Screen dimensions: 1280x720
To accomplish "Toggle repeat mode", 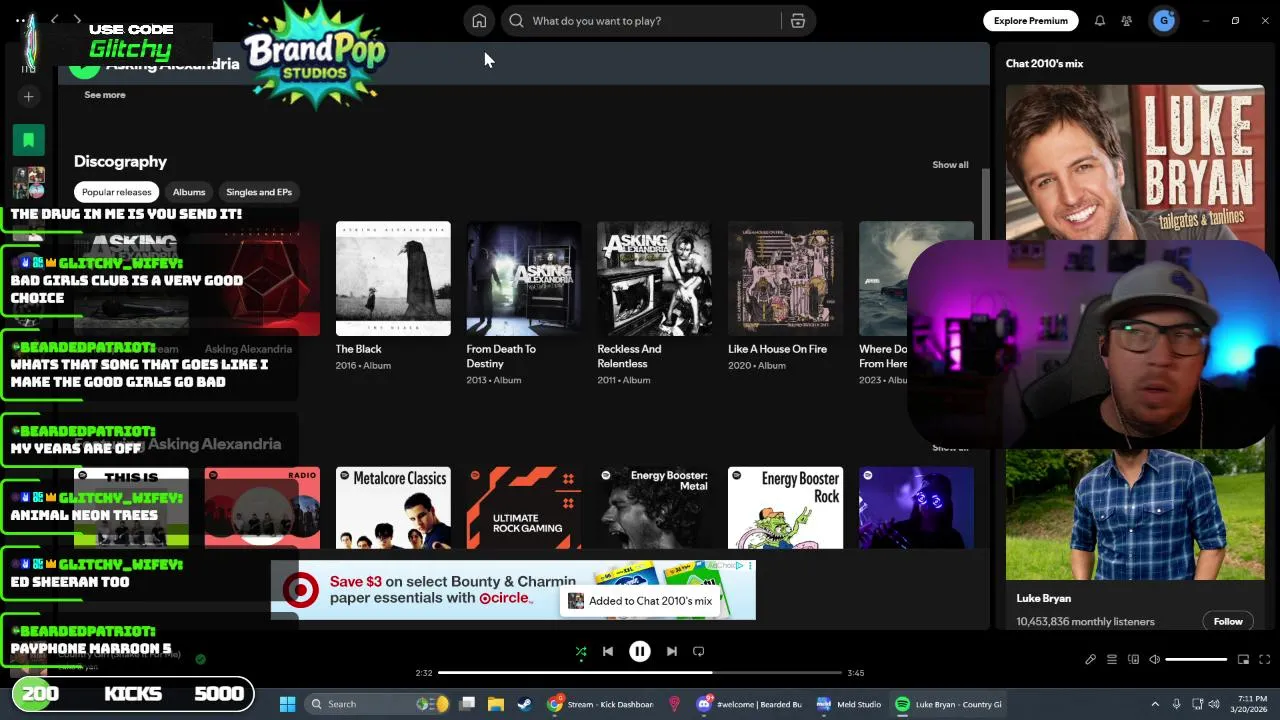I will click(699, 652).
